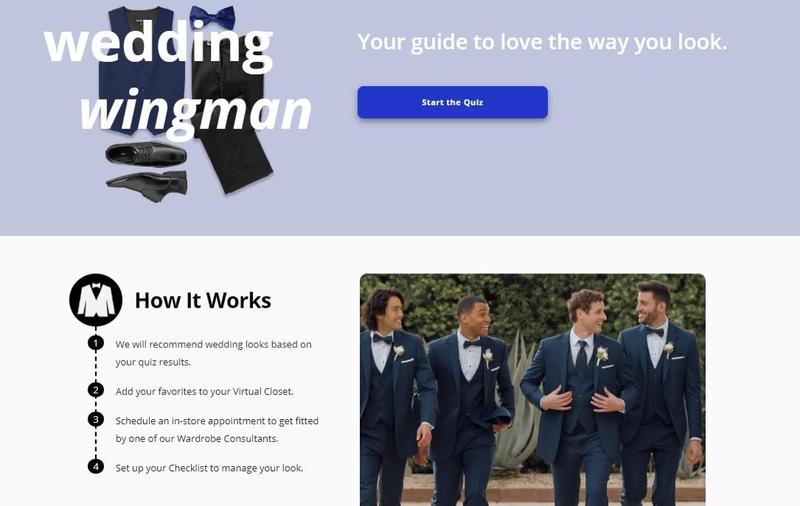Click 'We will recommend wedding looks' step text
Screen dimensions: 800x506
point(213,353)
